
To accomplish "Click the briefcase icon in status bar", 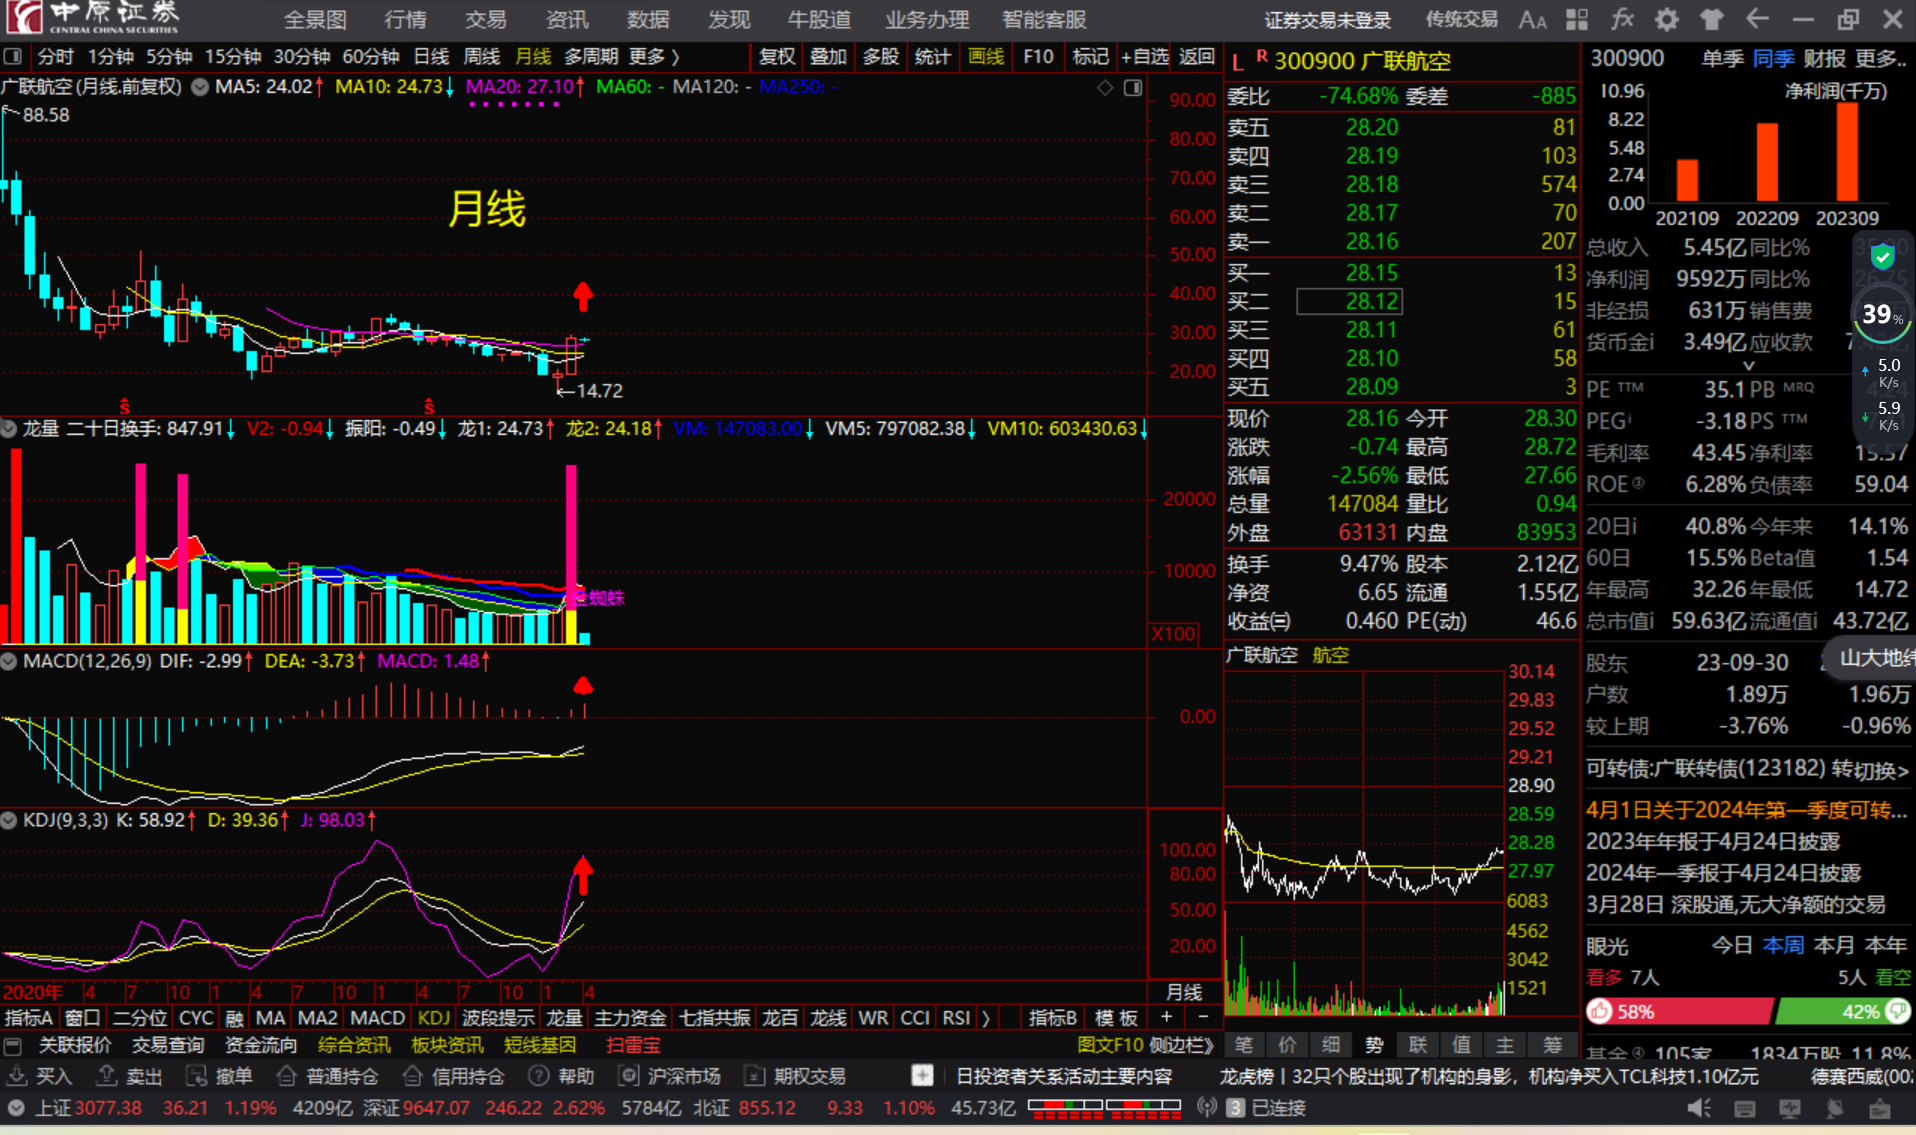I will point(1880,1108).
